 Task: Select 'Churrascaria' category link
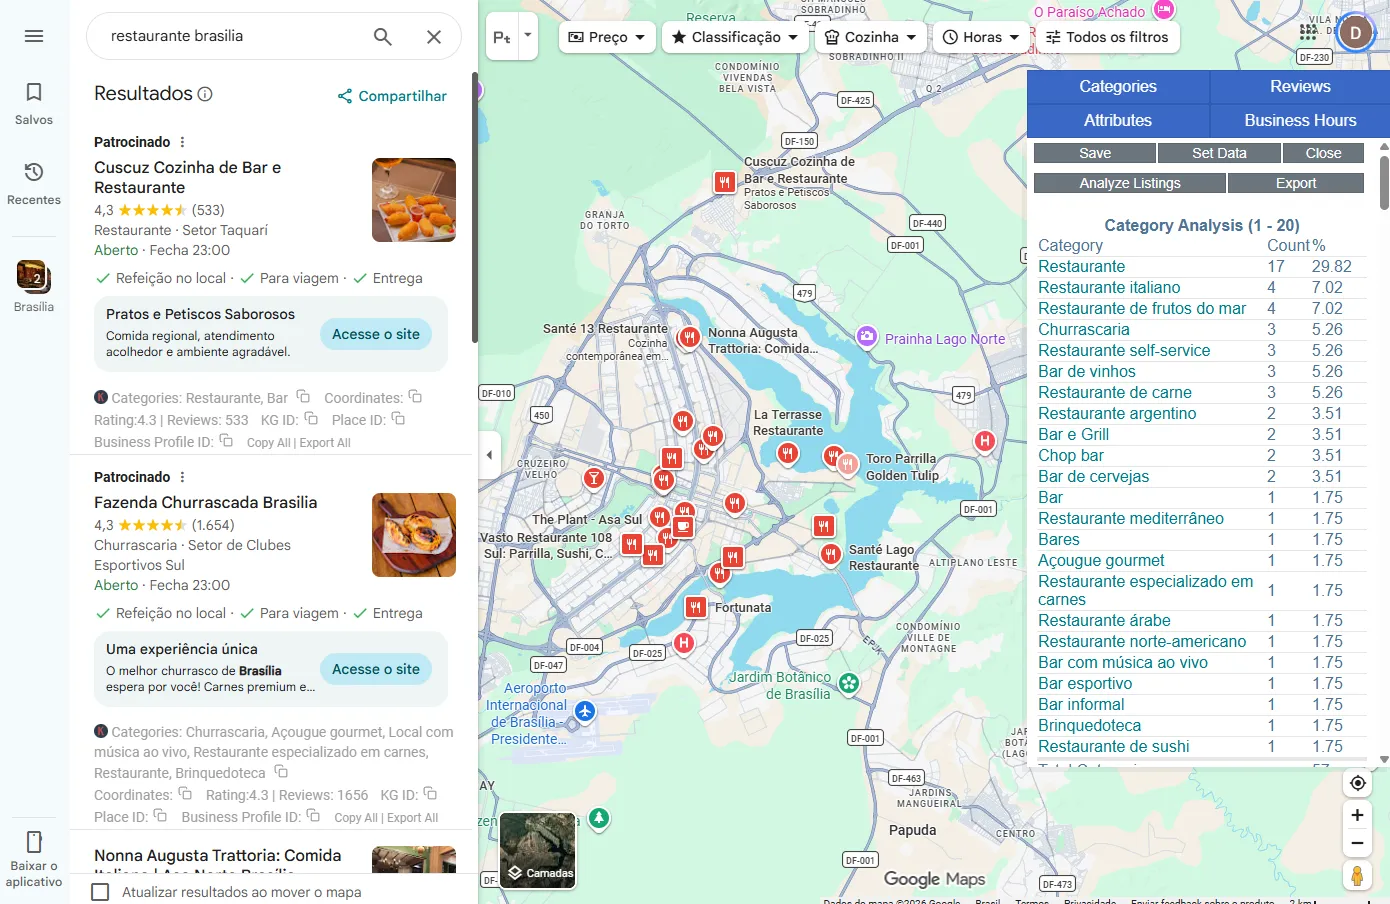[x=1084, y=330]
